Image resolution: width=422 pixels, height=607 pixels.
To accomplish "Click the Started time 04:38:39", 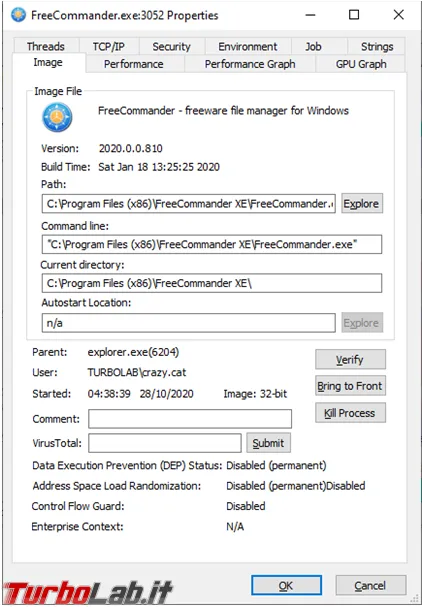I will coord(109,394).
